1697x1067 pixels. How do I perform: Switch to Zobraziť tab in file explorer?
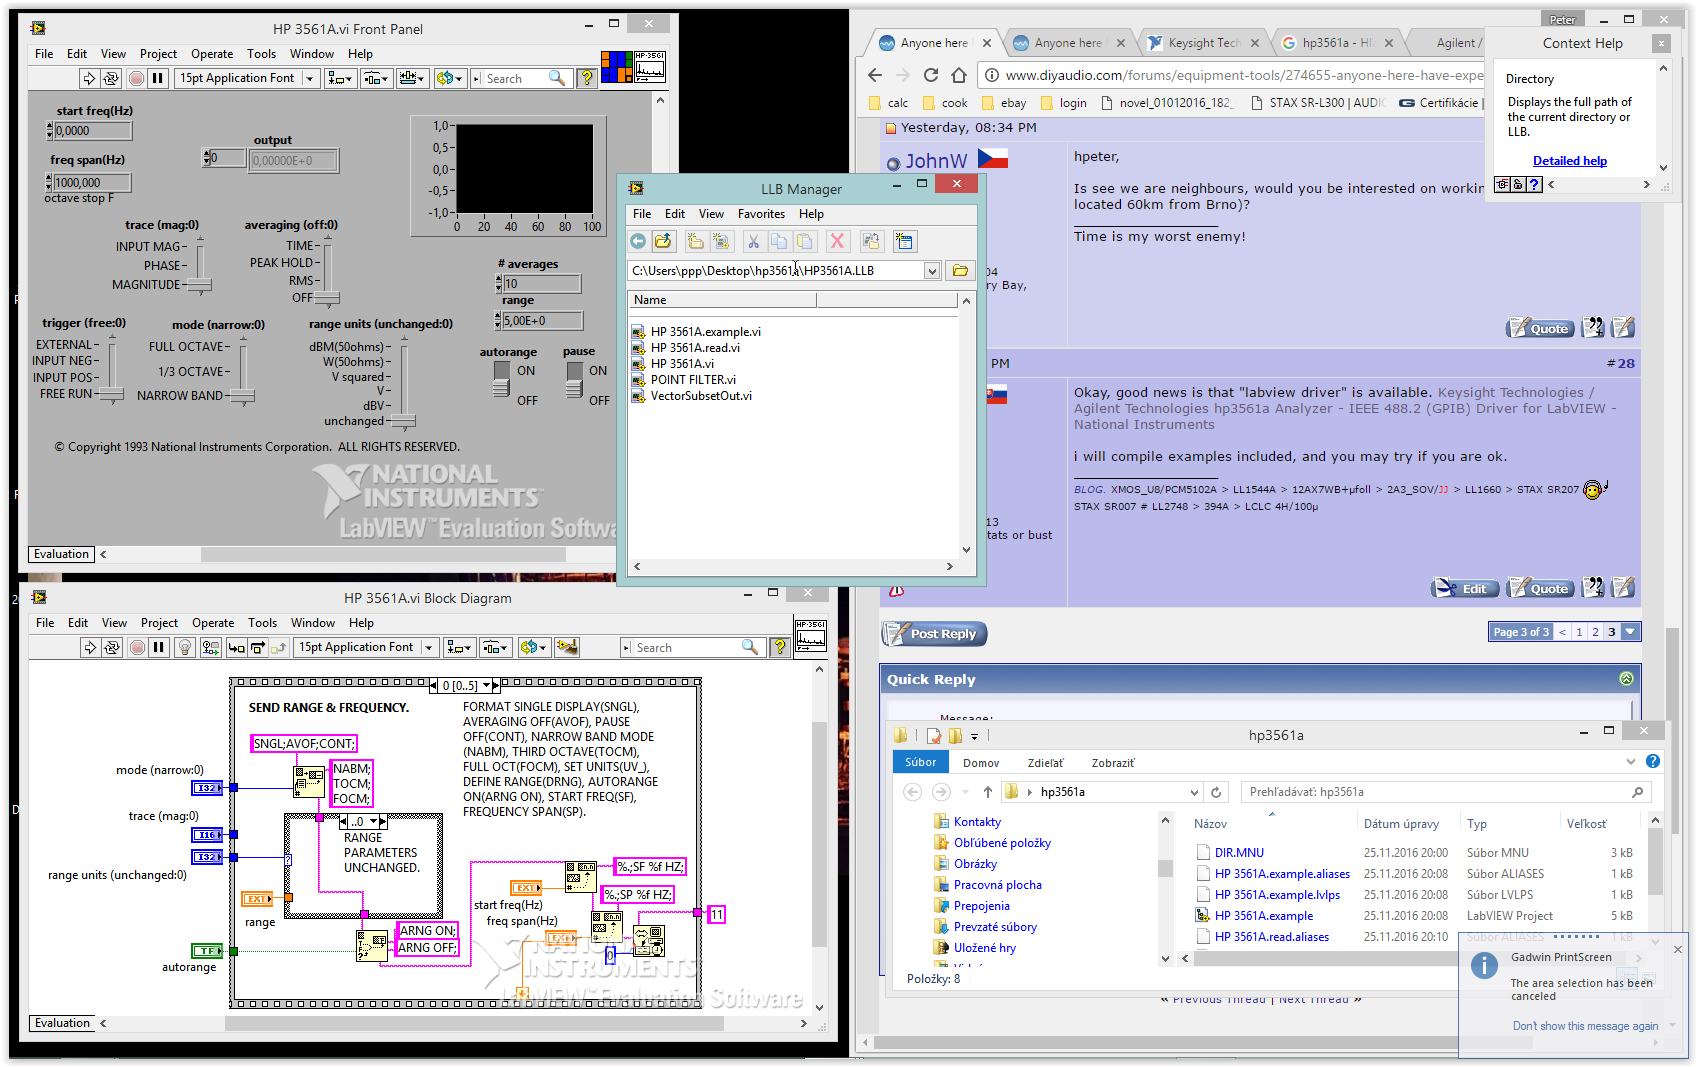coord(1112,763)
